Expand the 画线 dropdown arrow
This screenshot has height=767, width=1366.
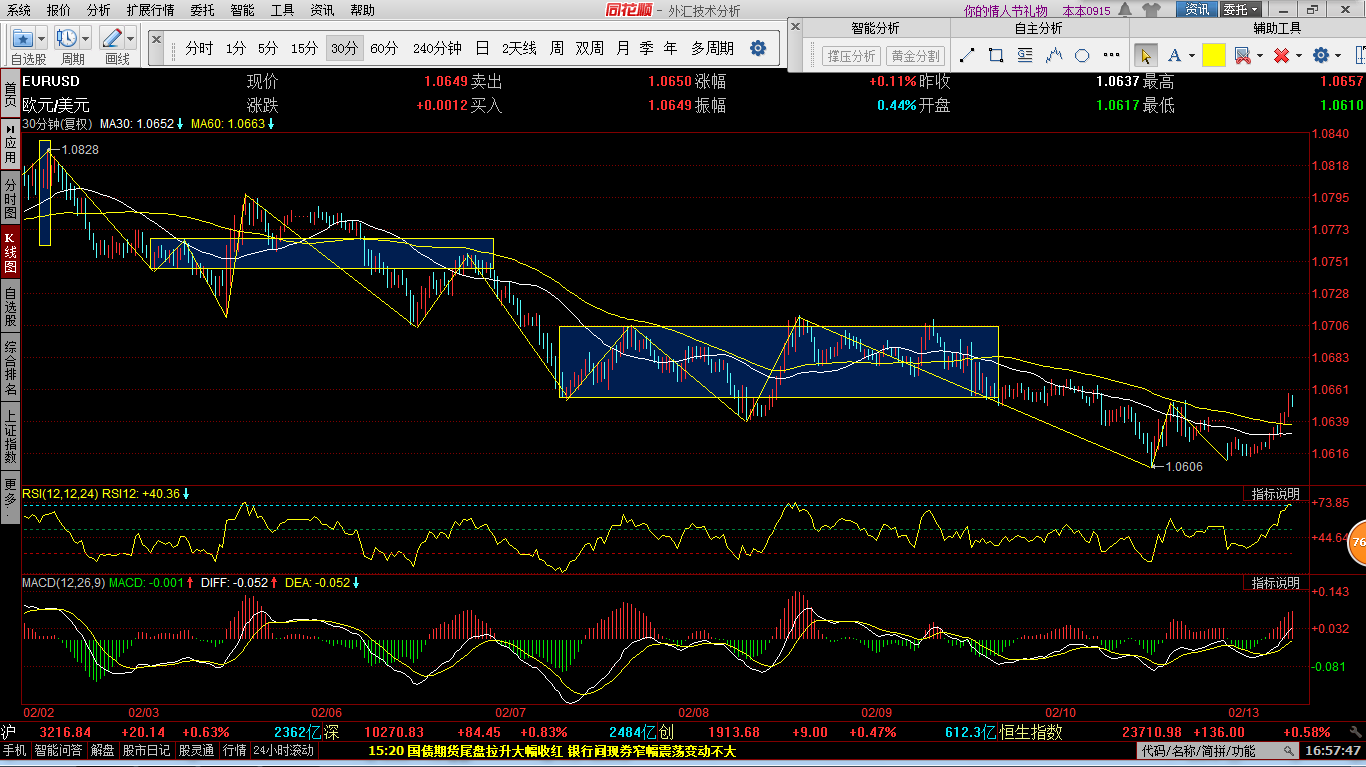coord(131,38)
